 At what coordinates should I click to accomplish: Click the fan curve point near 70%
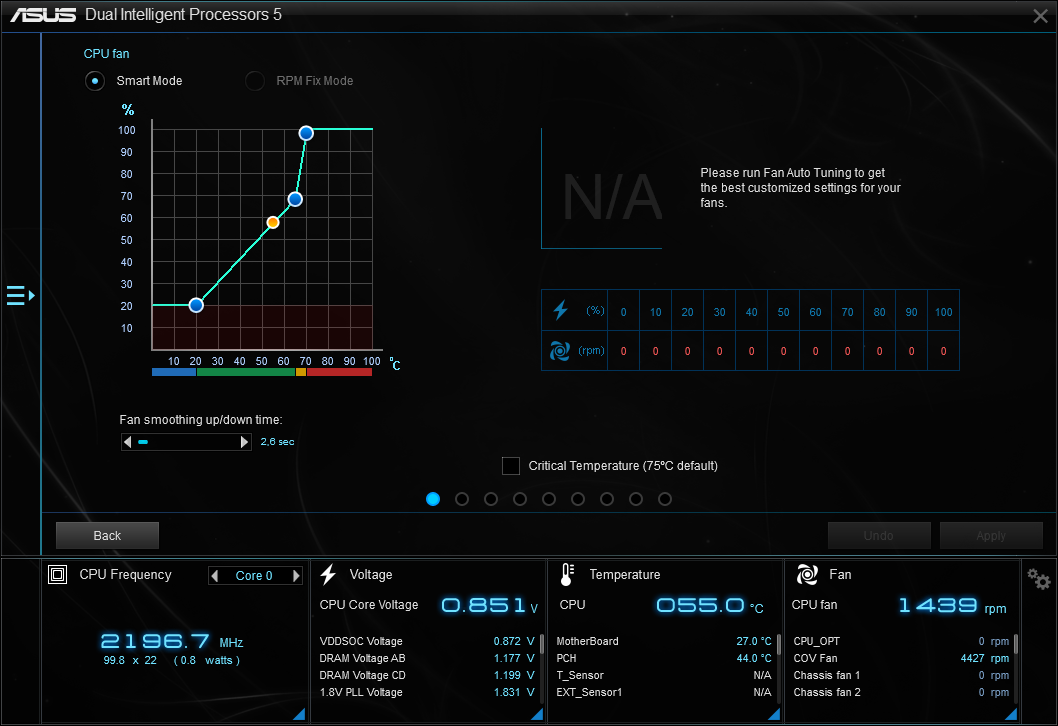(x=295, y=199)
